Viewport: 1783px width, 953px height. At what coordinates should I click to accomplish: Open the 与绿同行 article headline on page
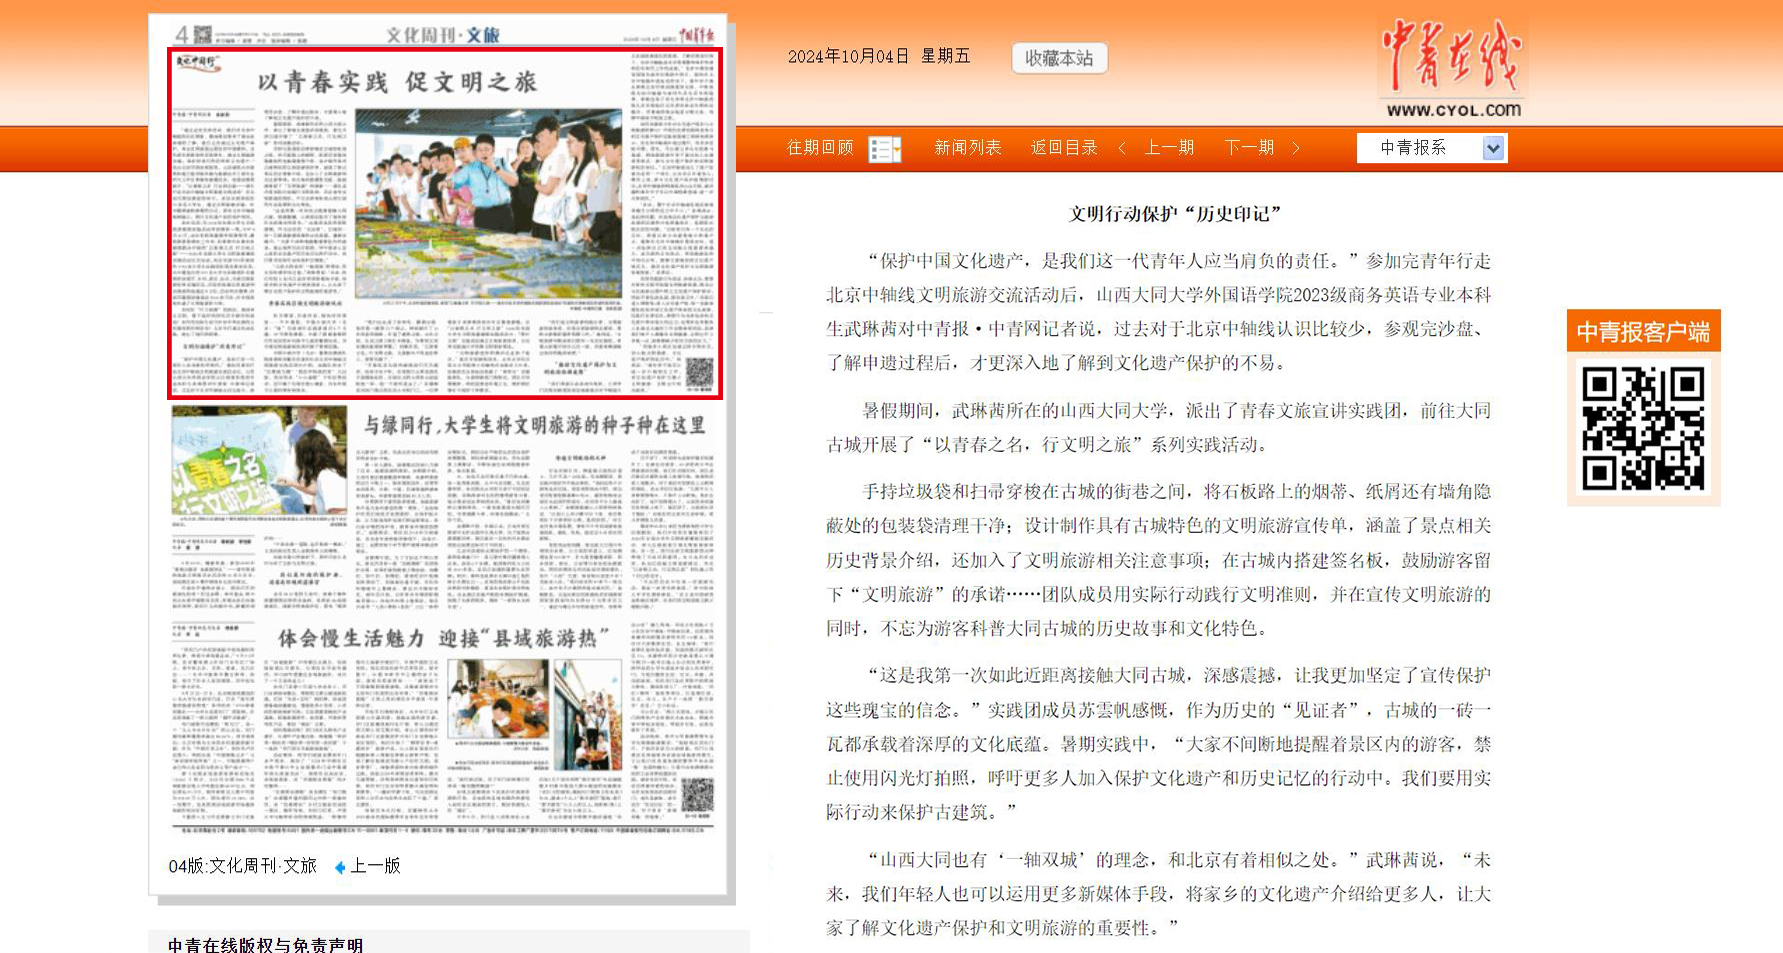click(x=533, y=425)
